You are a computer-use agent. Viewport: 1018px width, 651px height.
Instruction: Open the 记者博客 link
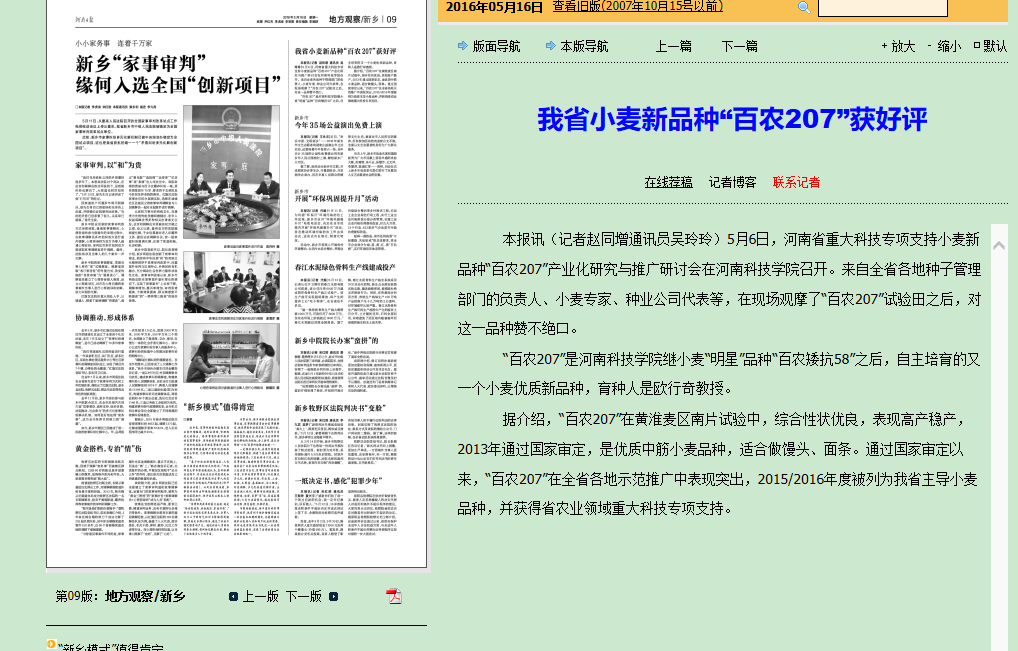(732, 182)
